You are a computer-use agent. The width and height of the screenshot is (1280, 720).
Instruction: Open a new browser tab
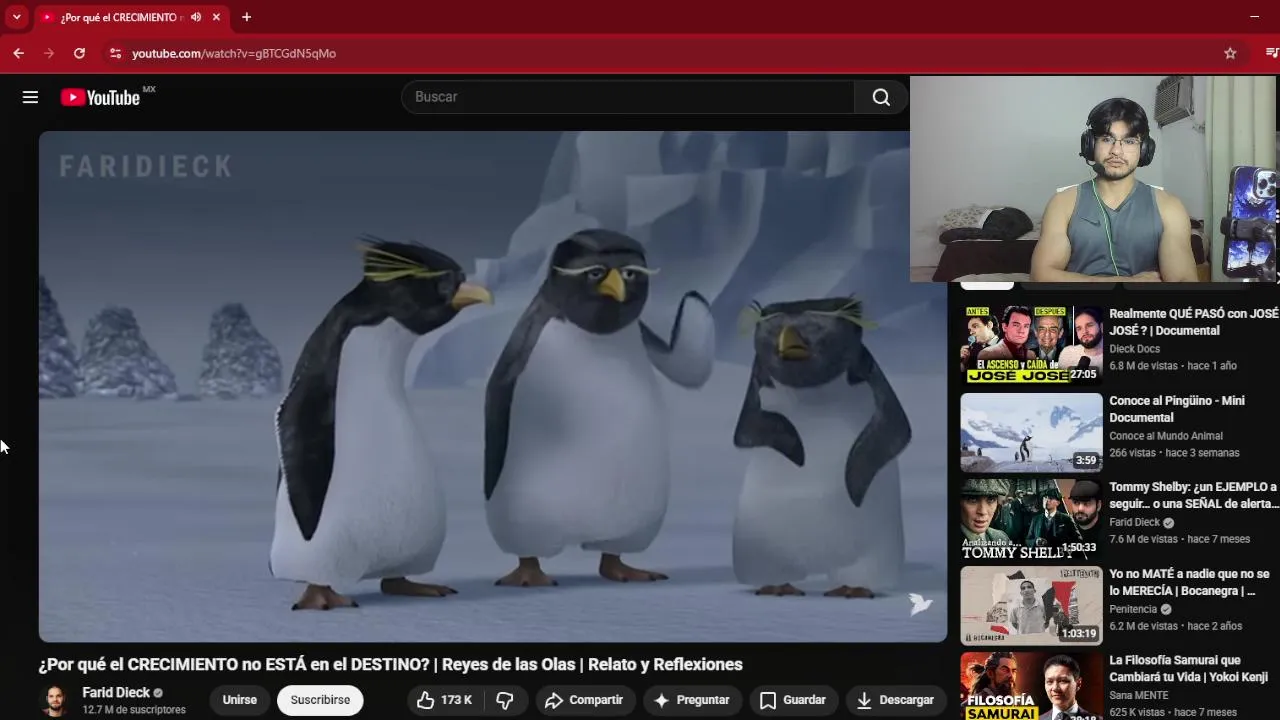click(246, 17)
